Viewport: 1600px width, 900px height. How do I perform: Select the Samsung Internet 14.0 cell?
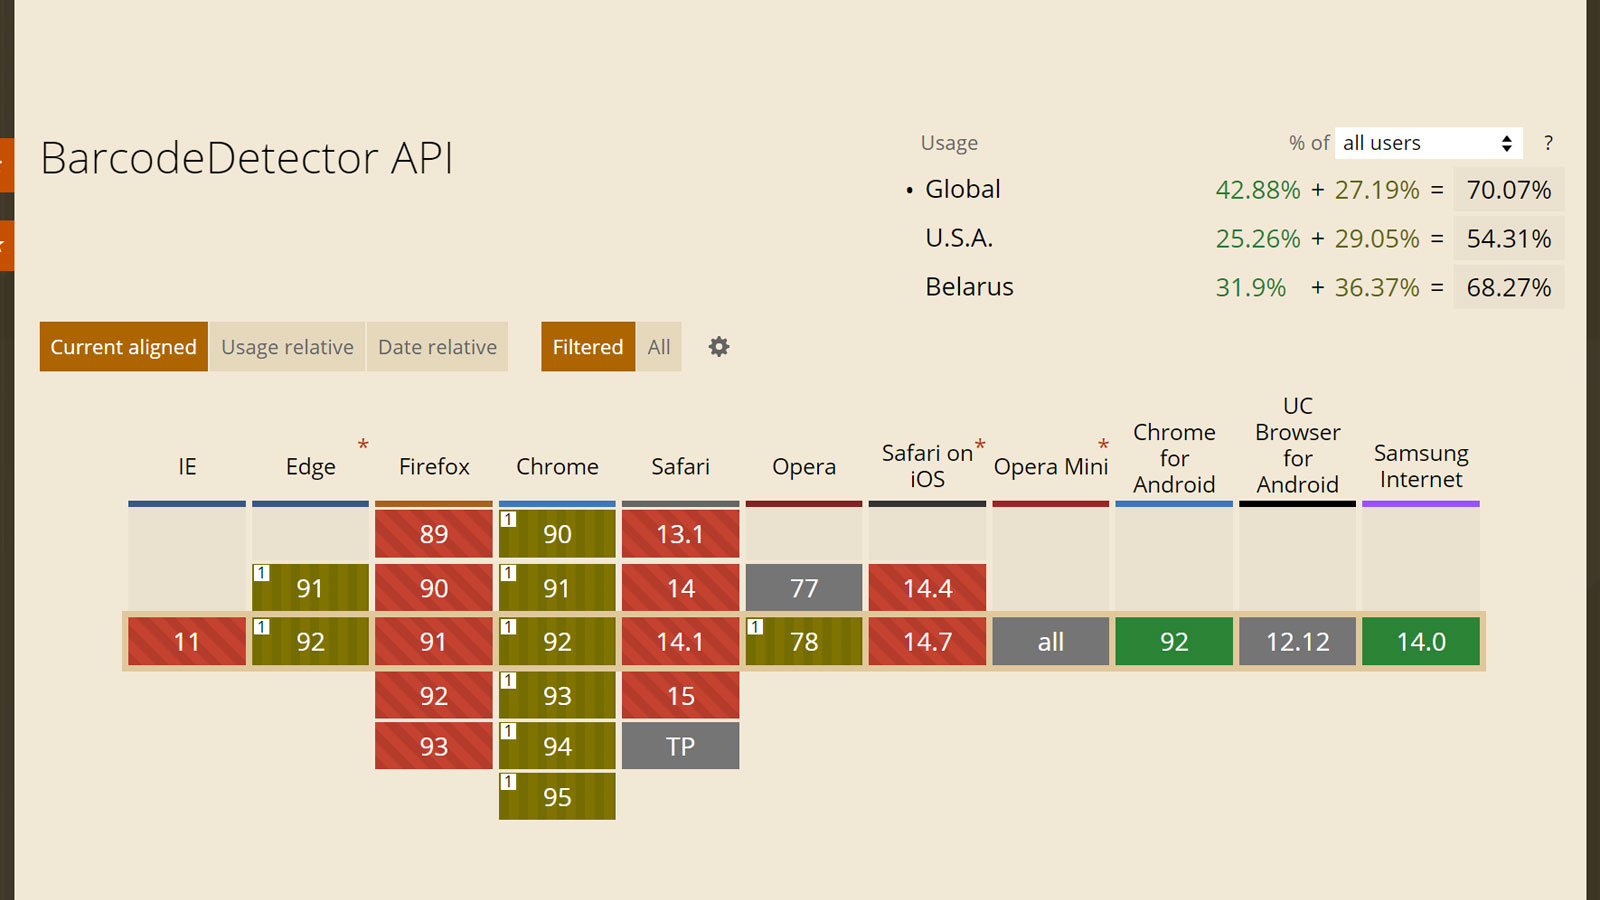[1421, 641]
